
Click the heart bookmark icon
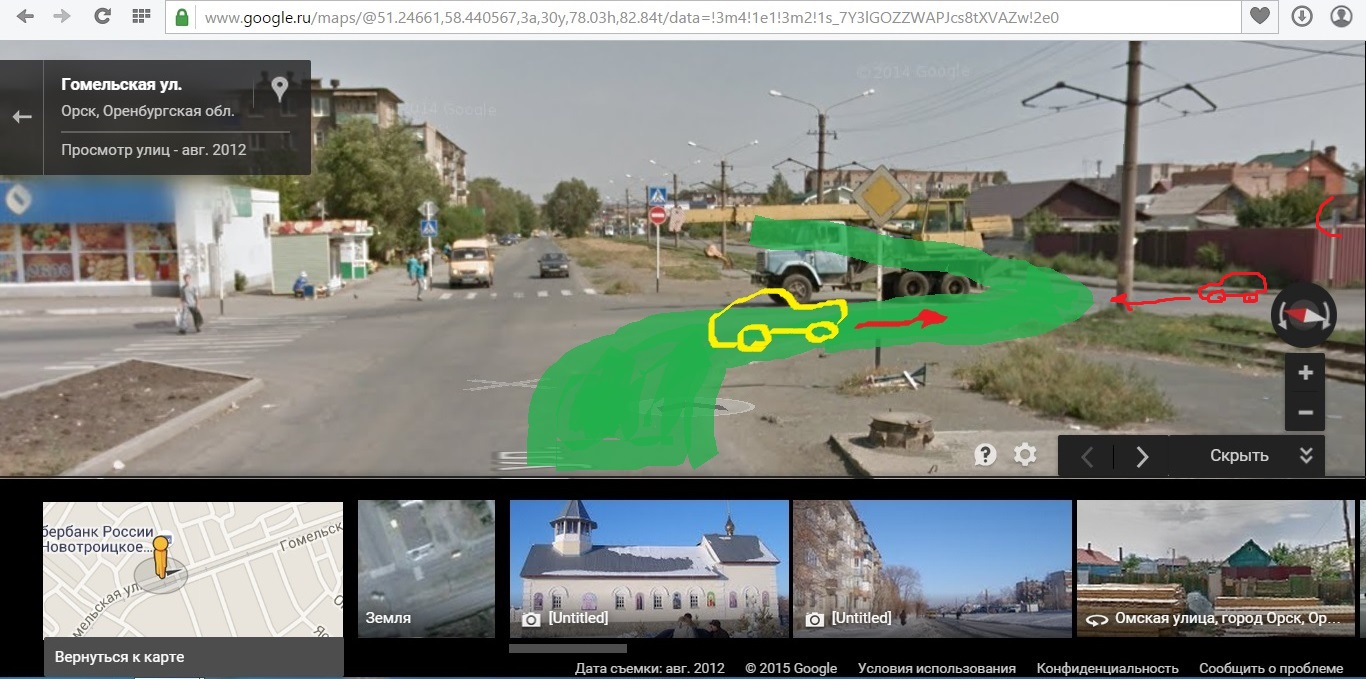1260,17
